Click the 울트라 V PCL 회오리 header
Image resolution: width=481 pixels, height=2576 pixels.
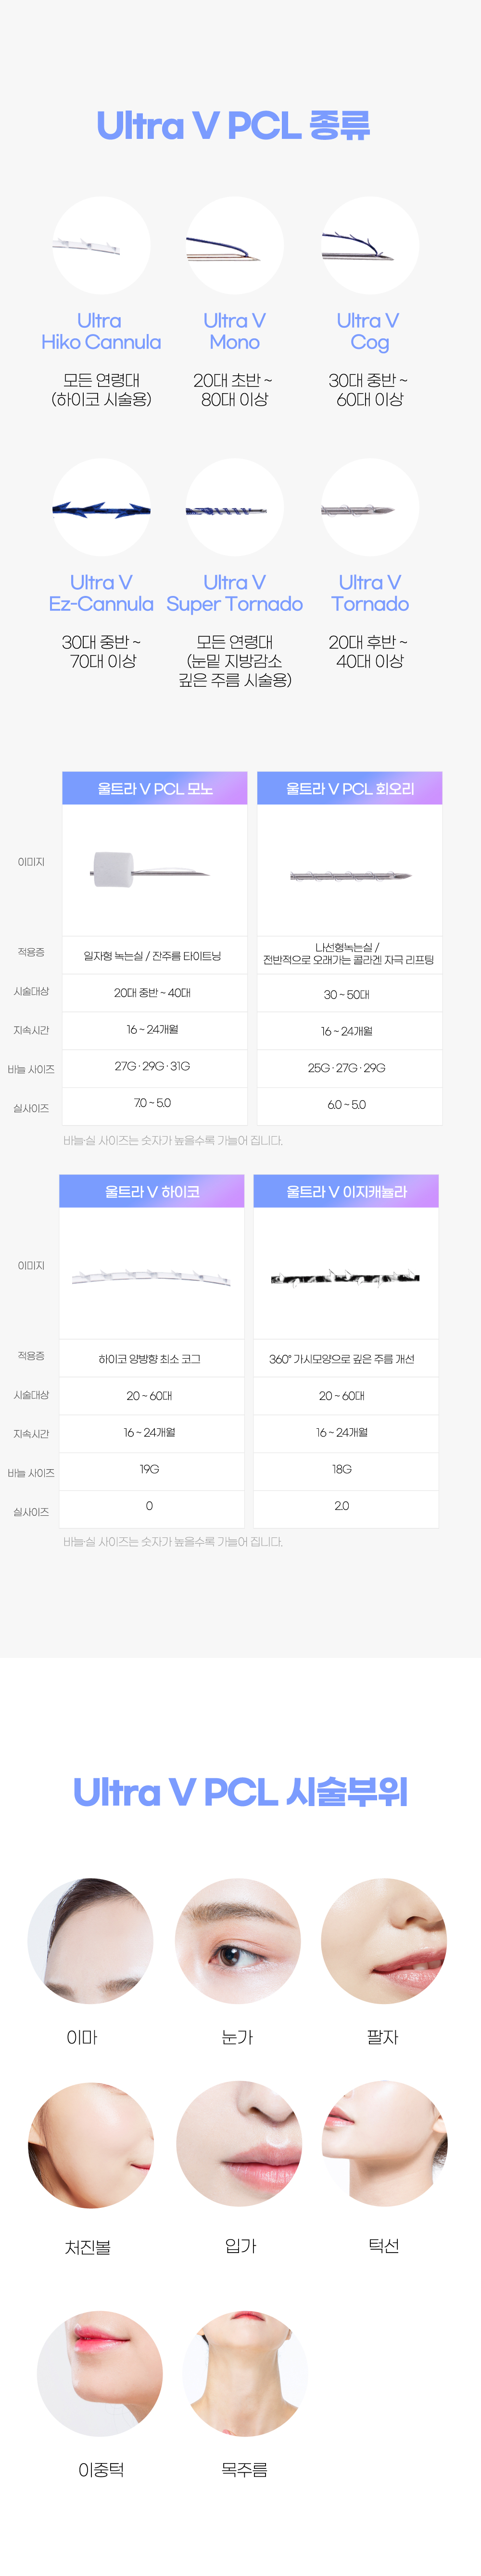(350, 788)
